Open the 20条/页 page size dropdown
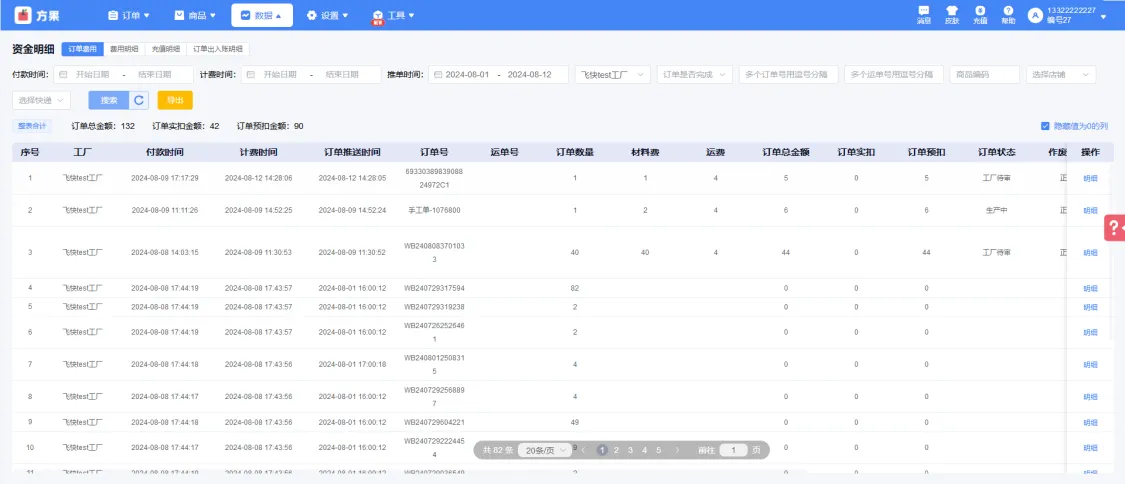The height and width of the screenshot is (484, 1125). point(549,450)
